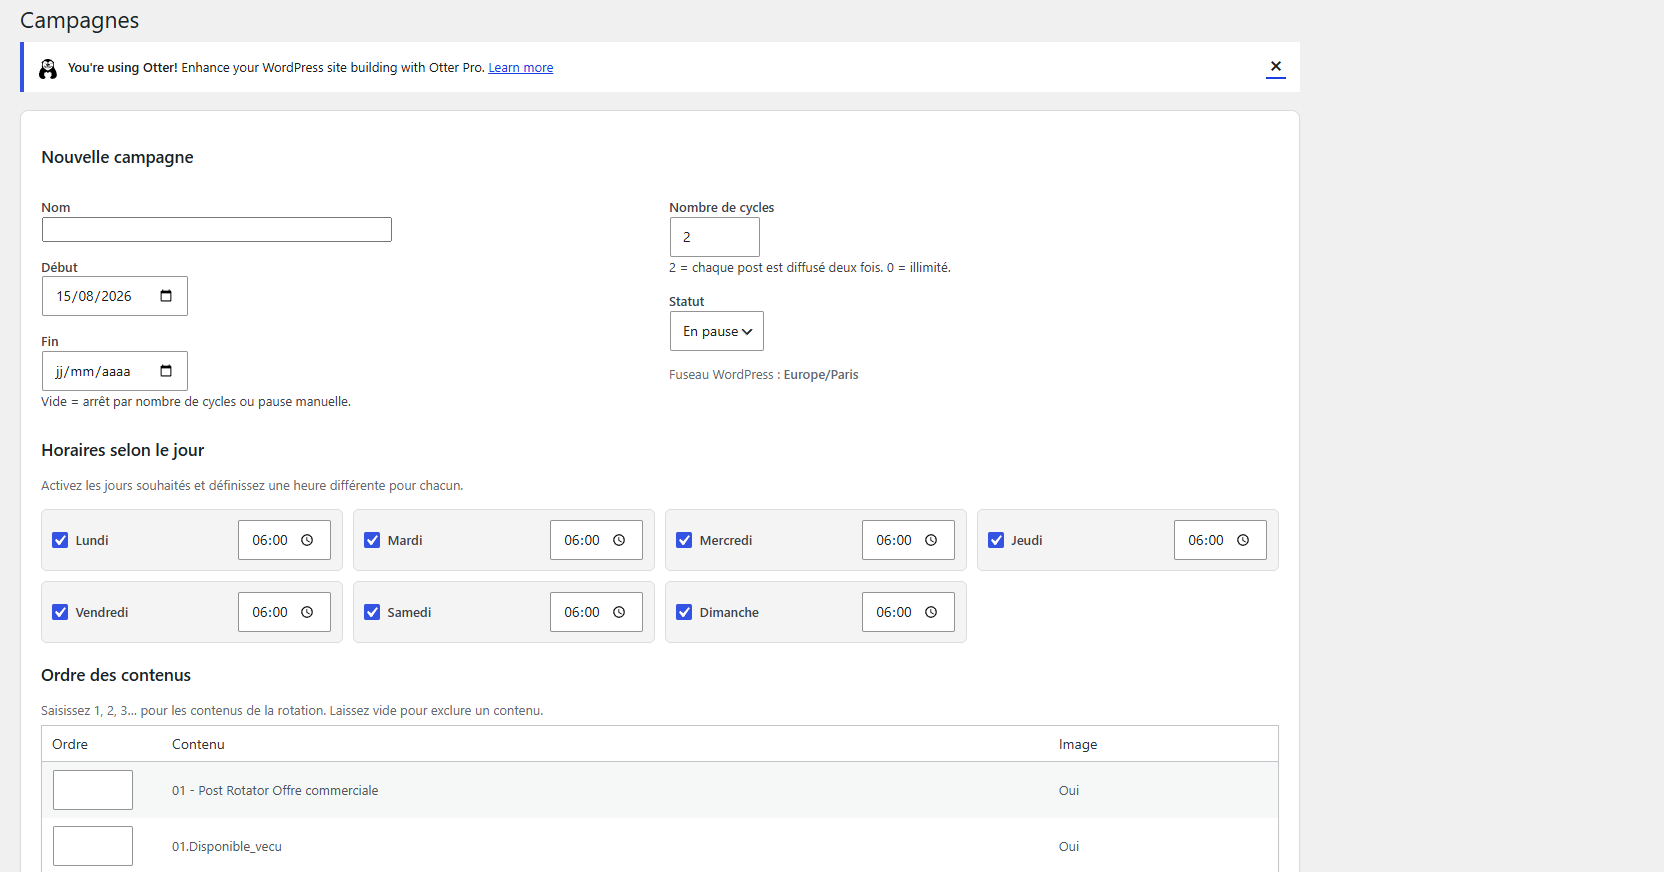1664x872 pixels.
Task: Open the Lundi clock time picker icon
Action: (307, 540)
